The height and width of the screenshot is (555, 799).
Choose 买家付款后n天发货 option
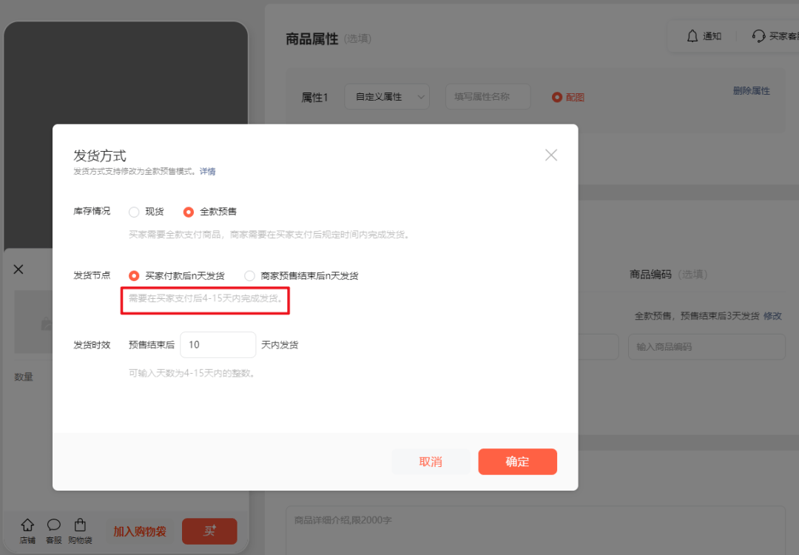point(134,276)
